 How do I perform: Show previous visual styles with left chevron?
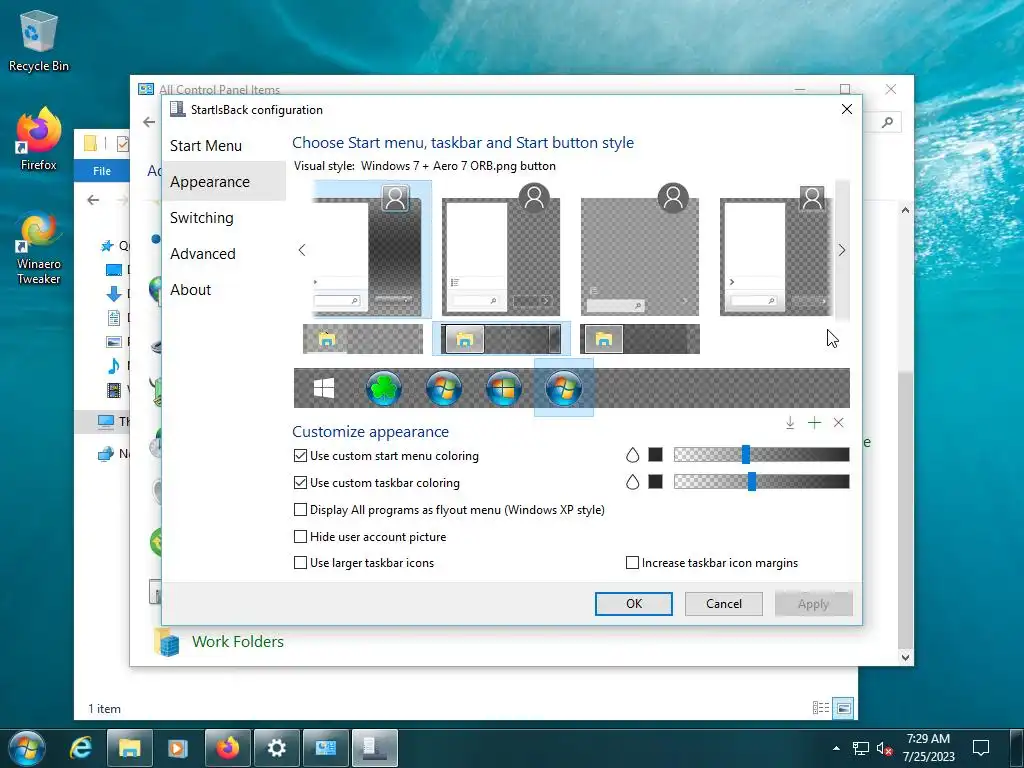(302, 250)
